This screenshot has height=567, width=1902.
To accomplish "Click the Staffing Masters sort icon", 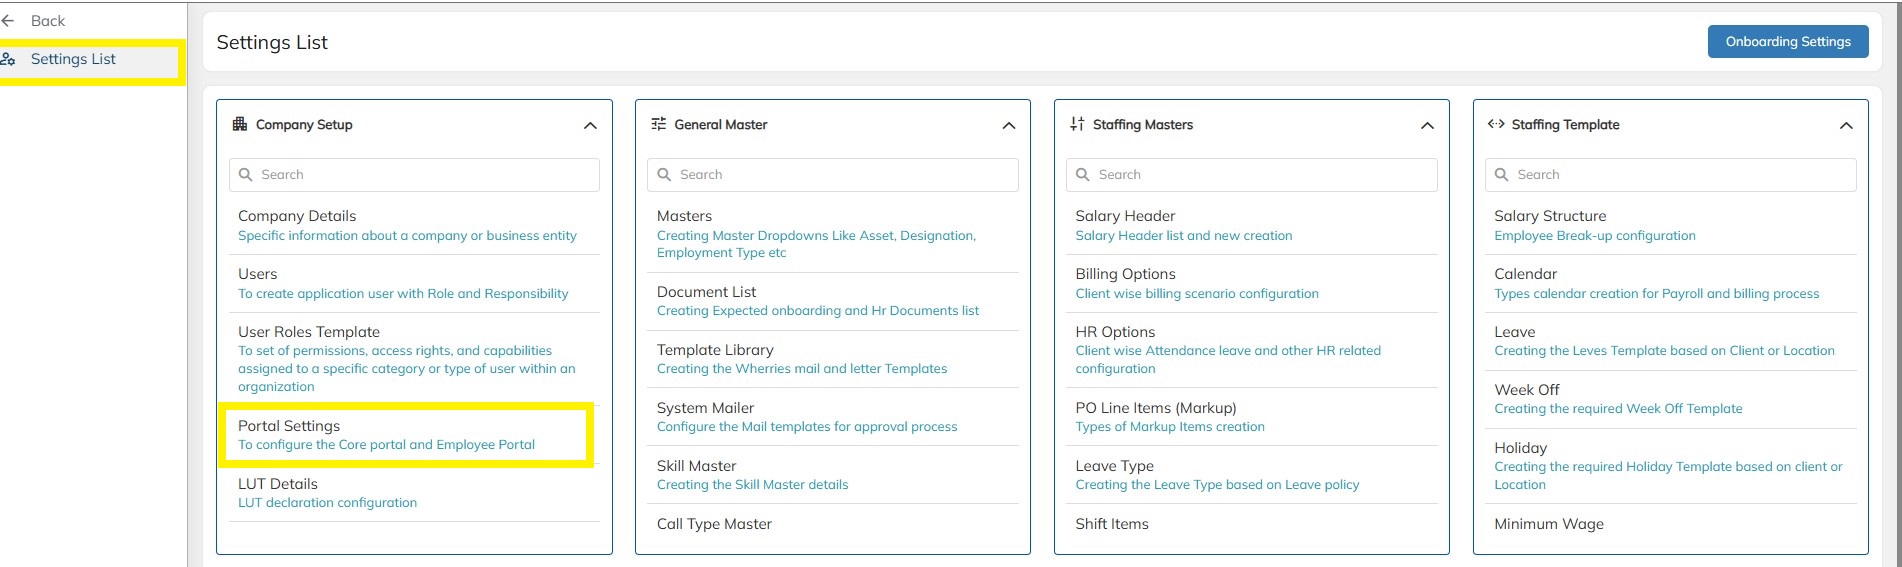I will coord(1077,125).
